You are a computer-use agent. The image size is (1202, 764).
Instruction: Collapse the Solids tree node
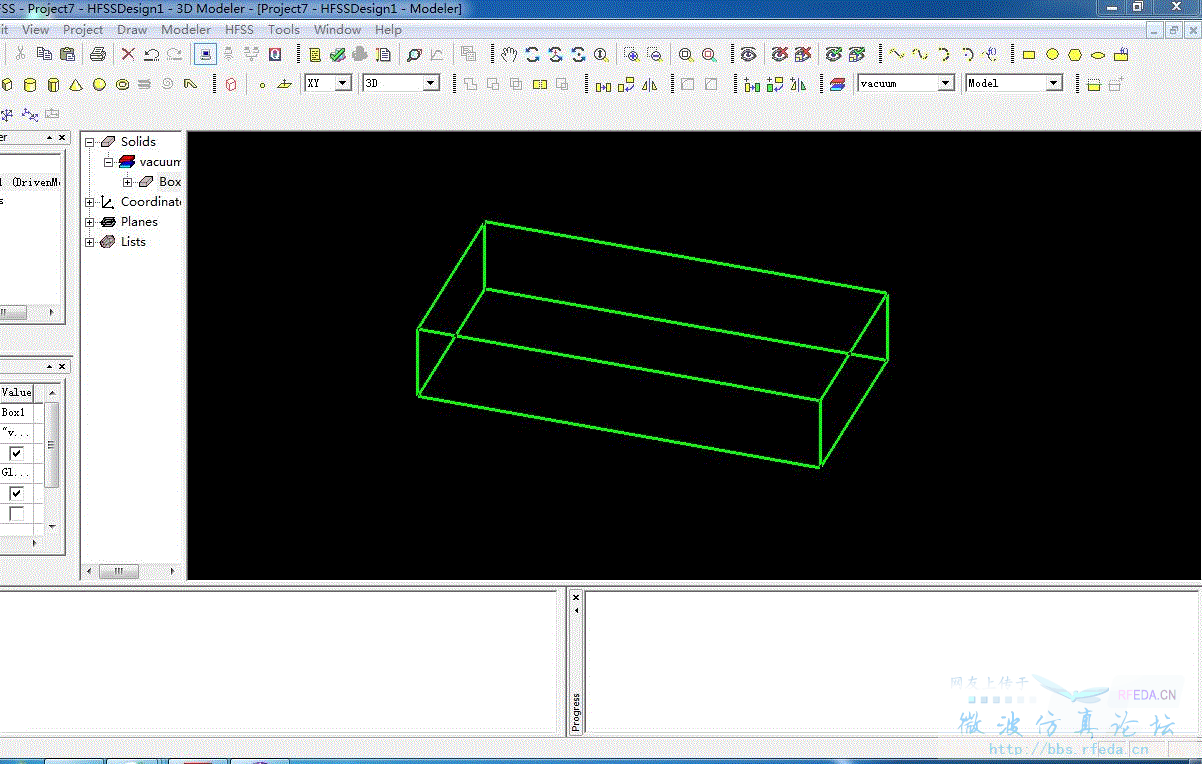point(90,142)
